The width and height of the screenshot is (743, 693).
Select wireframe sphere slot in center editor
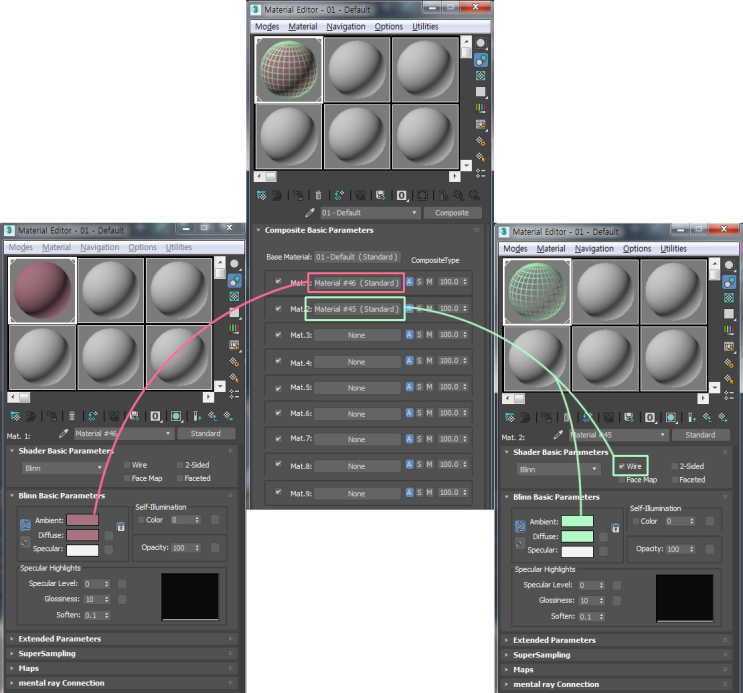coord(289,70)
